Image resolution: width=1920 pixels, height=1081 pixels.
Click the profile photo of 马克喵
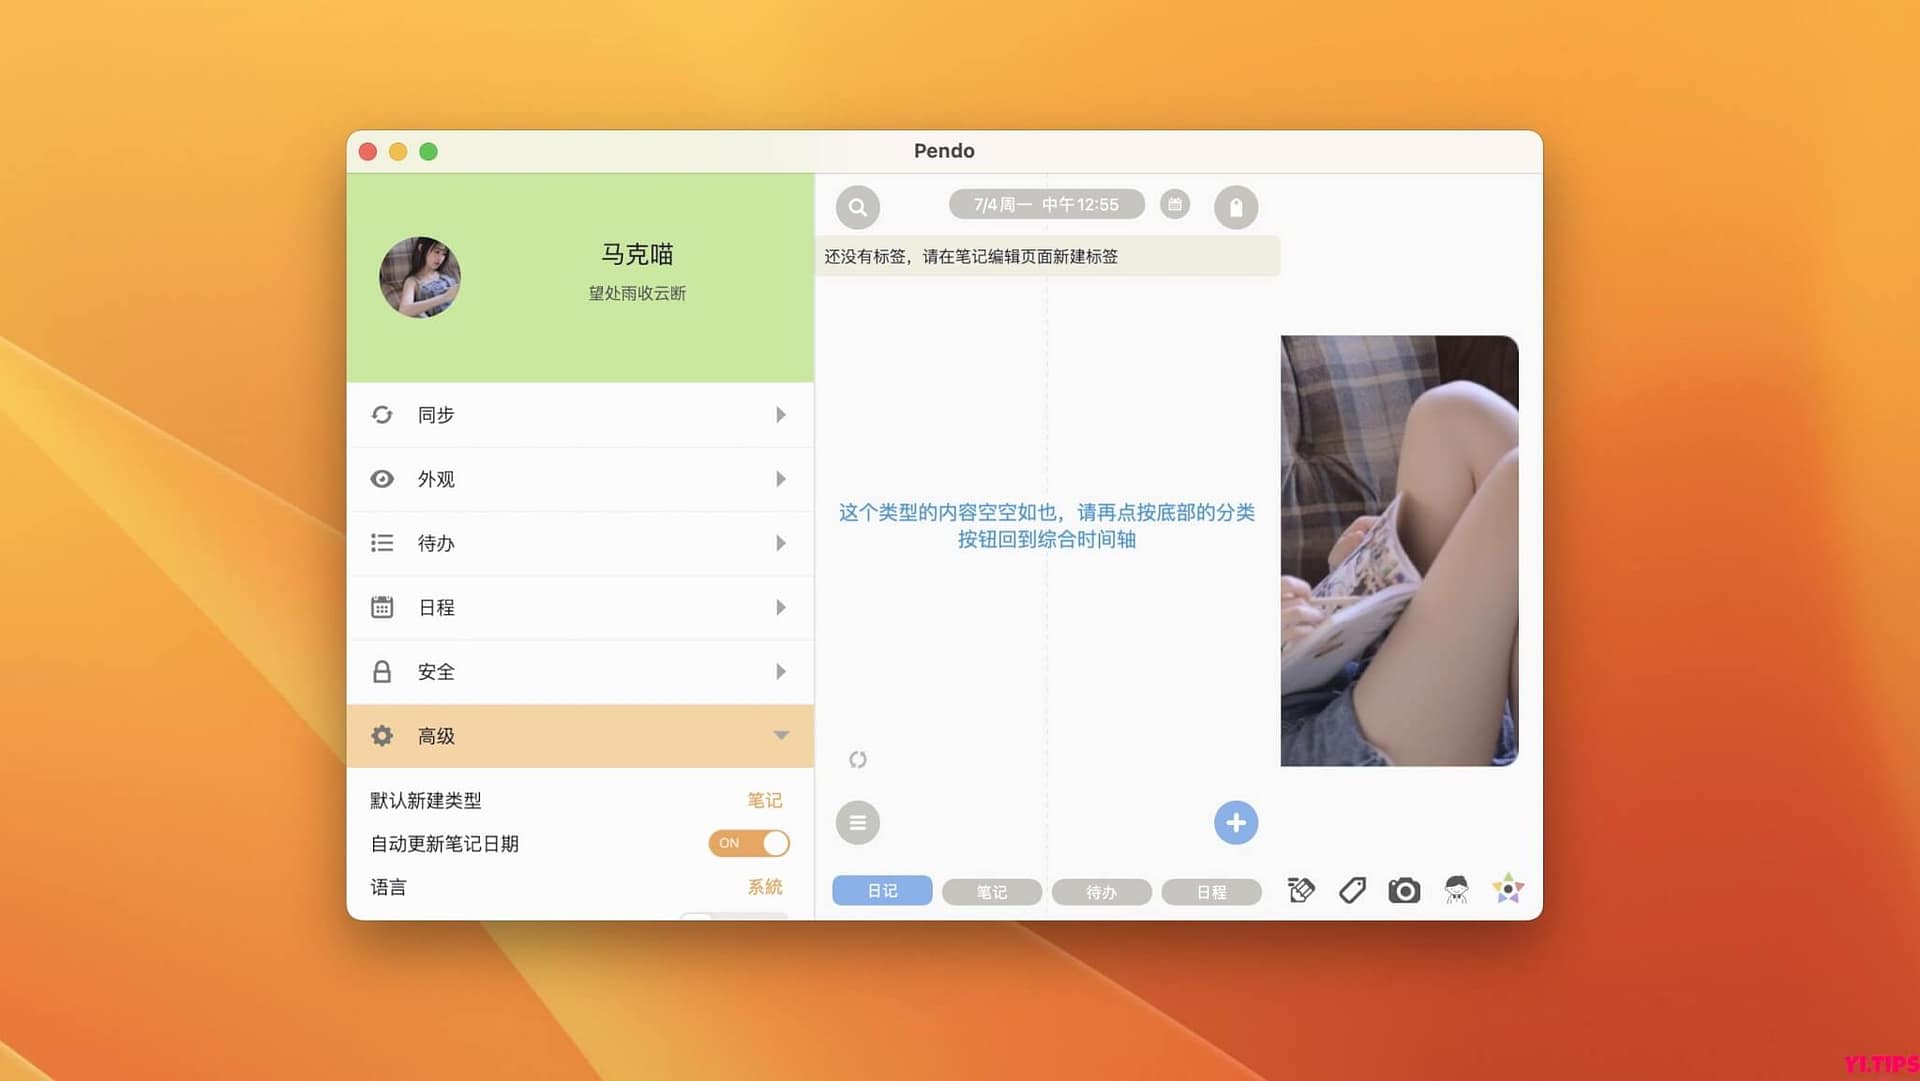click(x=420, y=278)
